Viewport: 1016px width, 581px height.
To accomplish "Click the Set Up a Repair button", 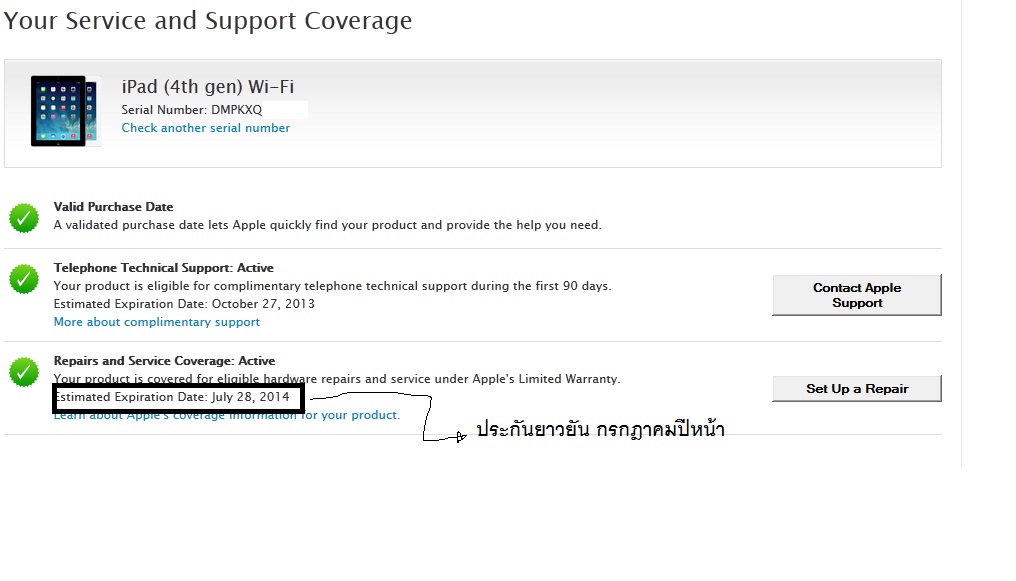I will pyautogui.click(x=857, y=389).
